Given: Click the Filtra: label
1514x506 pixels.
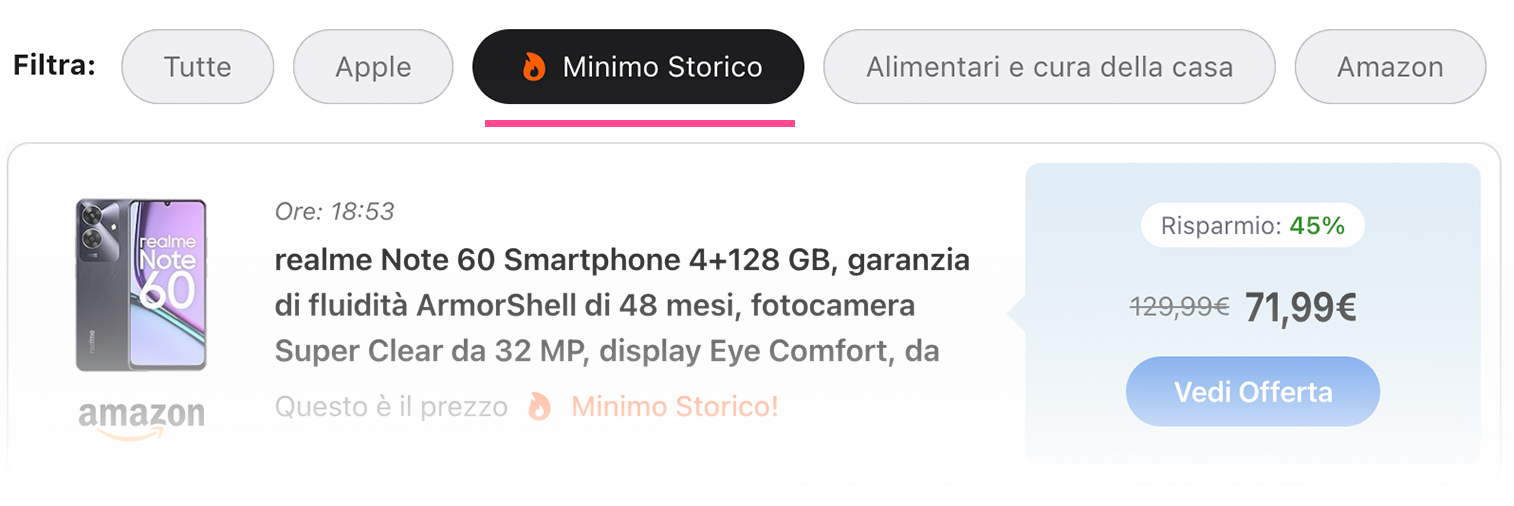Looking at the screenshot, I should pyautogui.click(x=54, y=66).
